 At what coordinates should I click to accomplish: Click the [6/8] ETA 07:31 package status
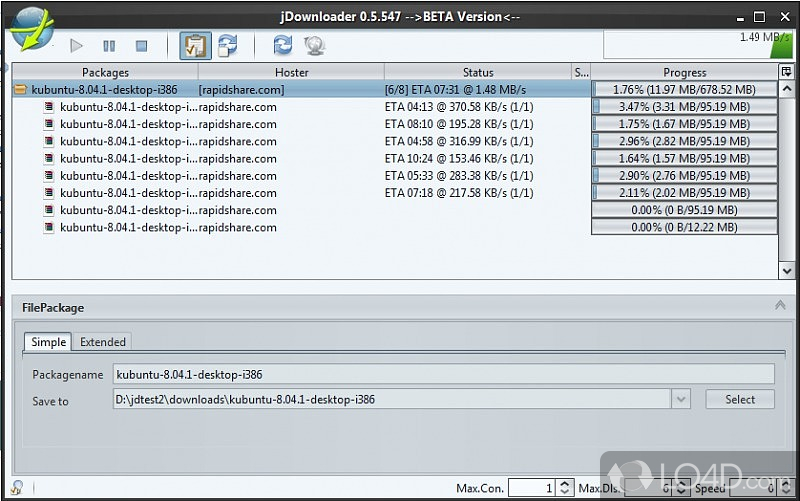tap(455, 90)
